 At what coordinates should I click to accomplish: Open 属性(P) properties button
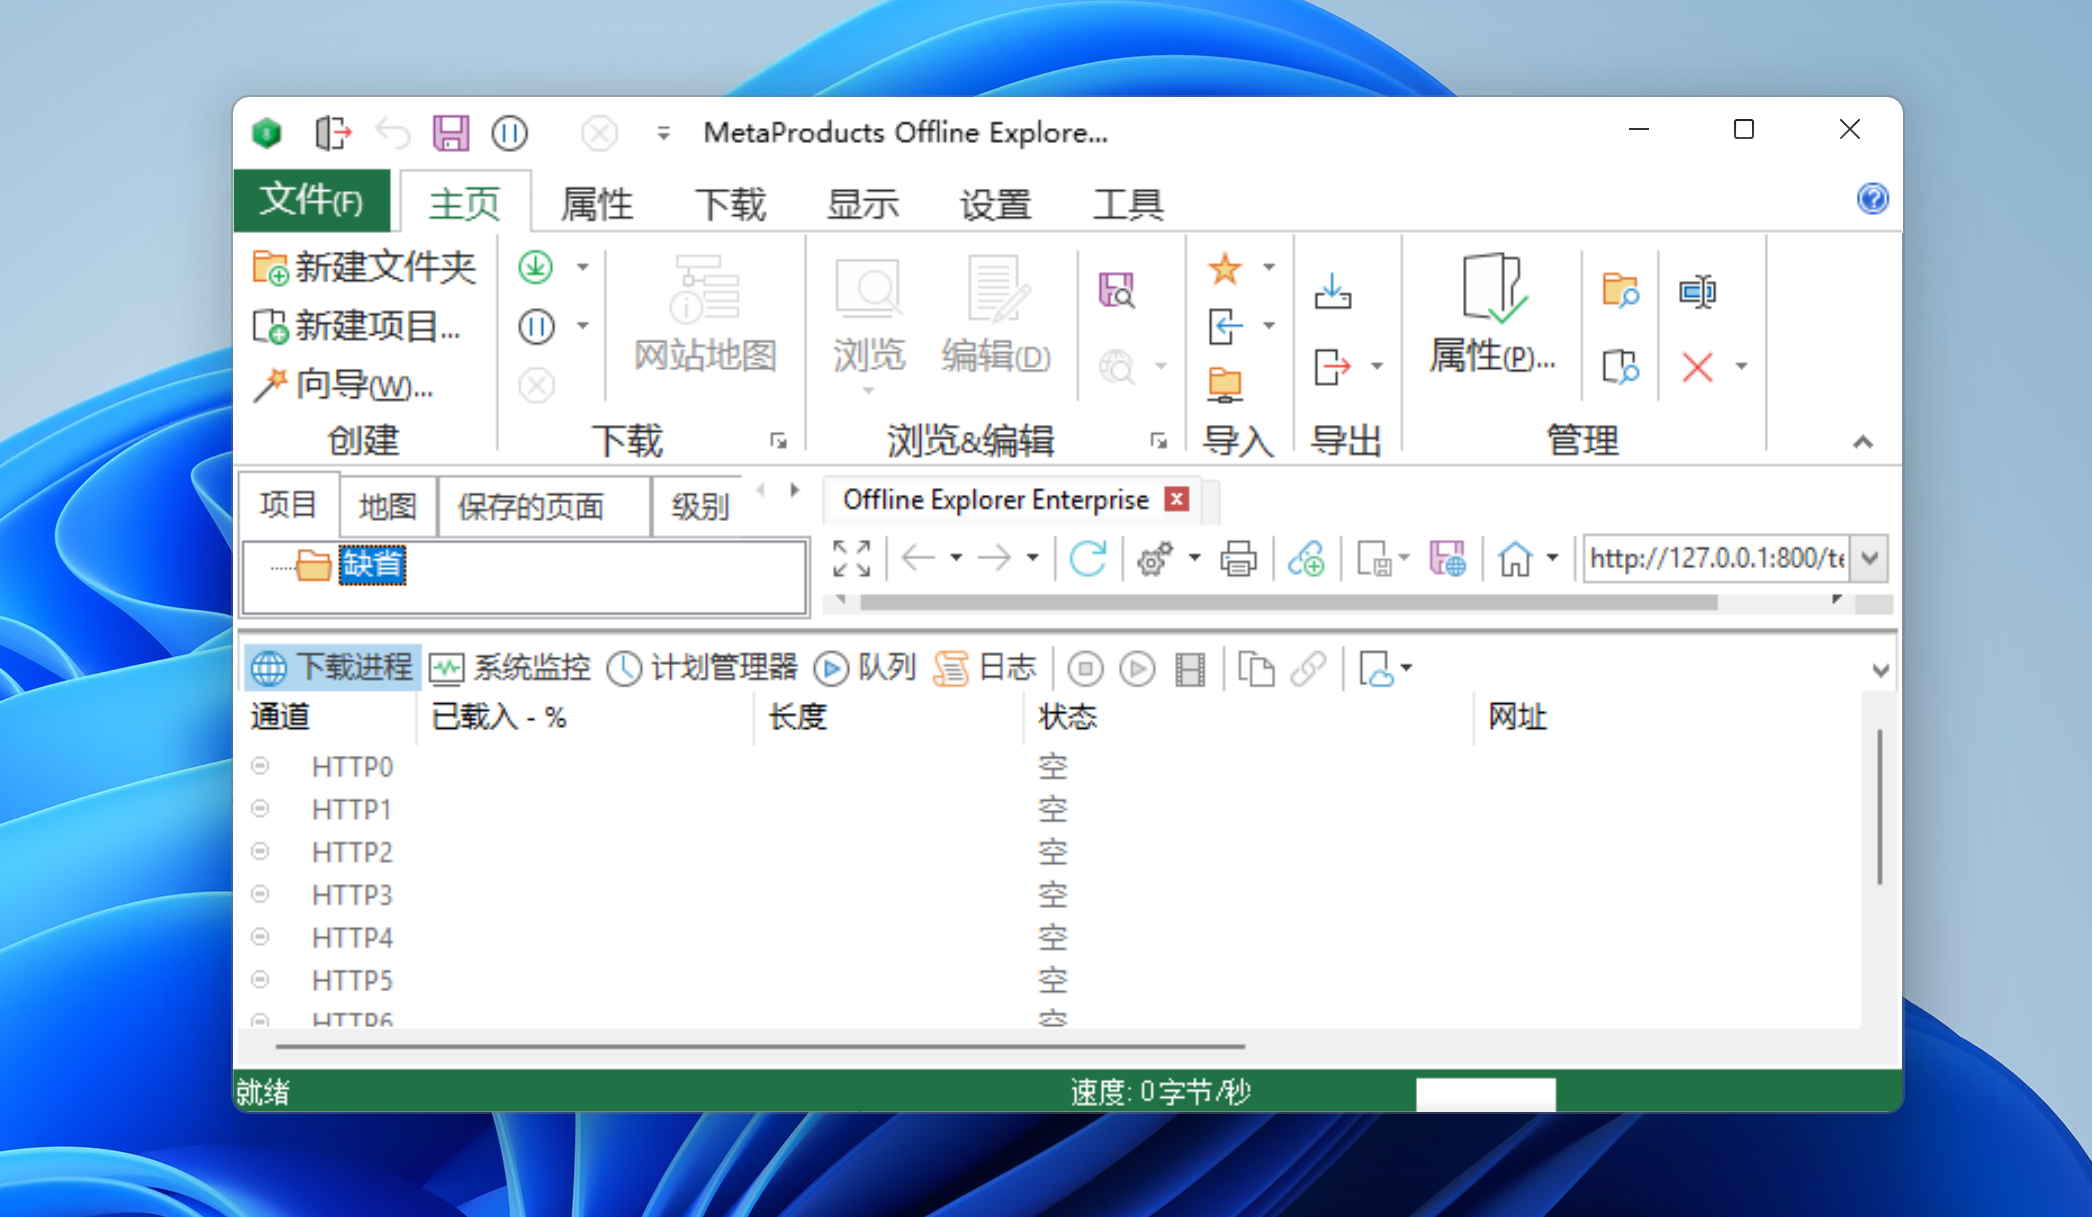pos(1492,313)
